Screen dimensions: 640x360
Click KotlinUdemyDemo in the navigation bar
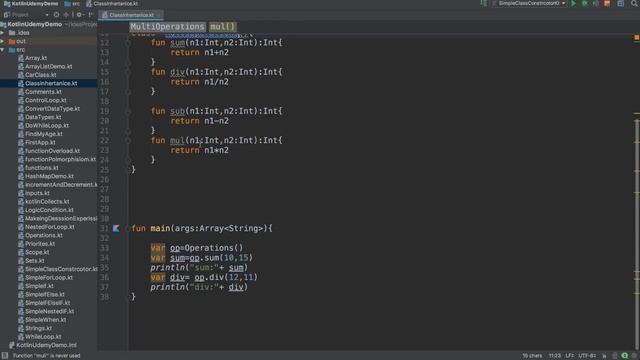click(x=31, y=4)
